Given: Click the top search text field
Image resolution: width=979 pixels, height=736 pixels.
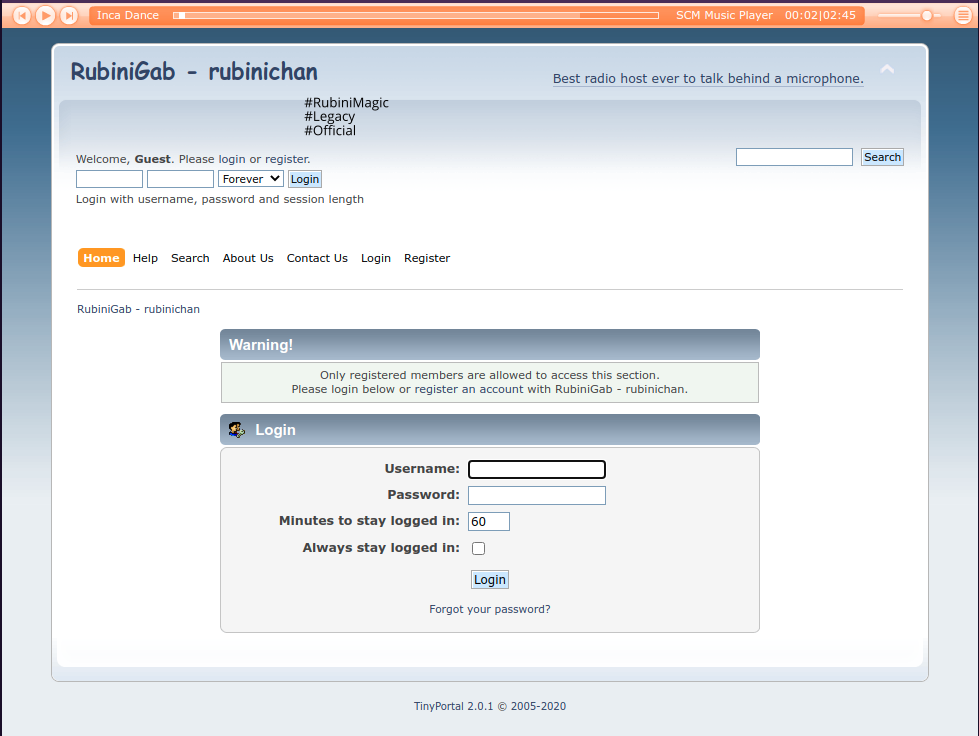Looking at the screenshot, I should (x=794, y=157).
